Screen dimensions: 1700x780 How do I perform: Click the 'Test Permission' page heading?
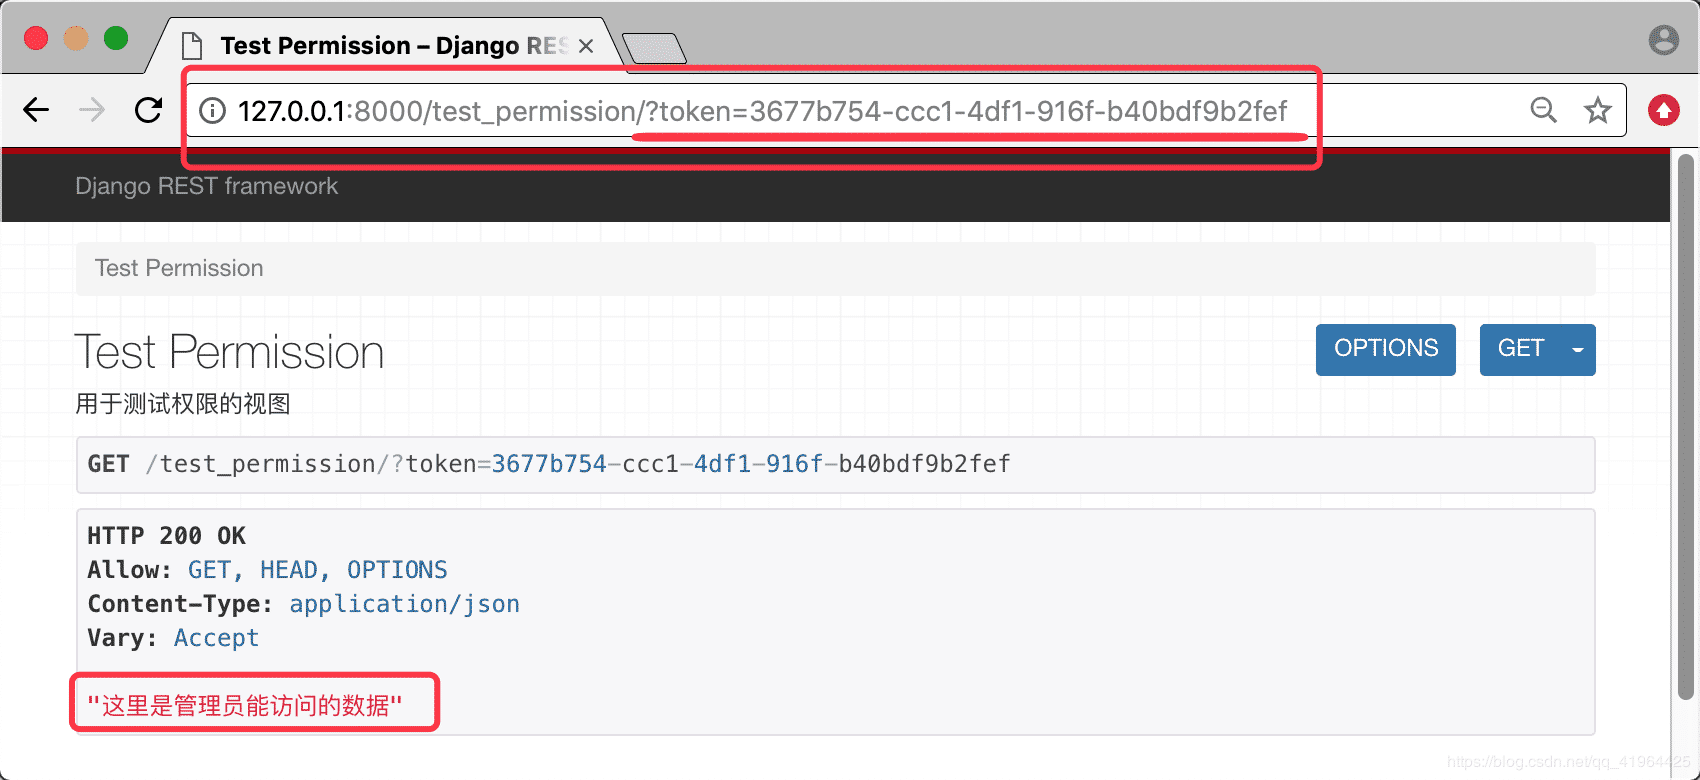[x=229, y=352]
